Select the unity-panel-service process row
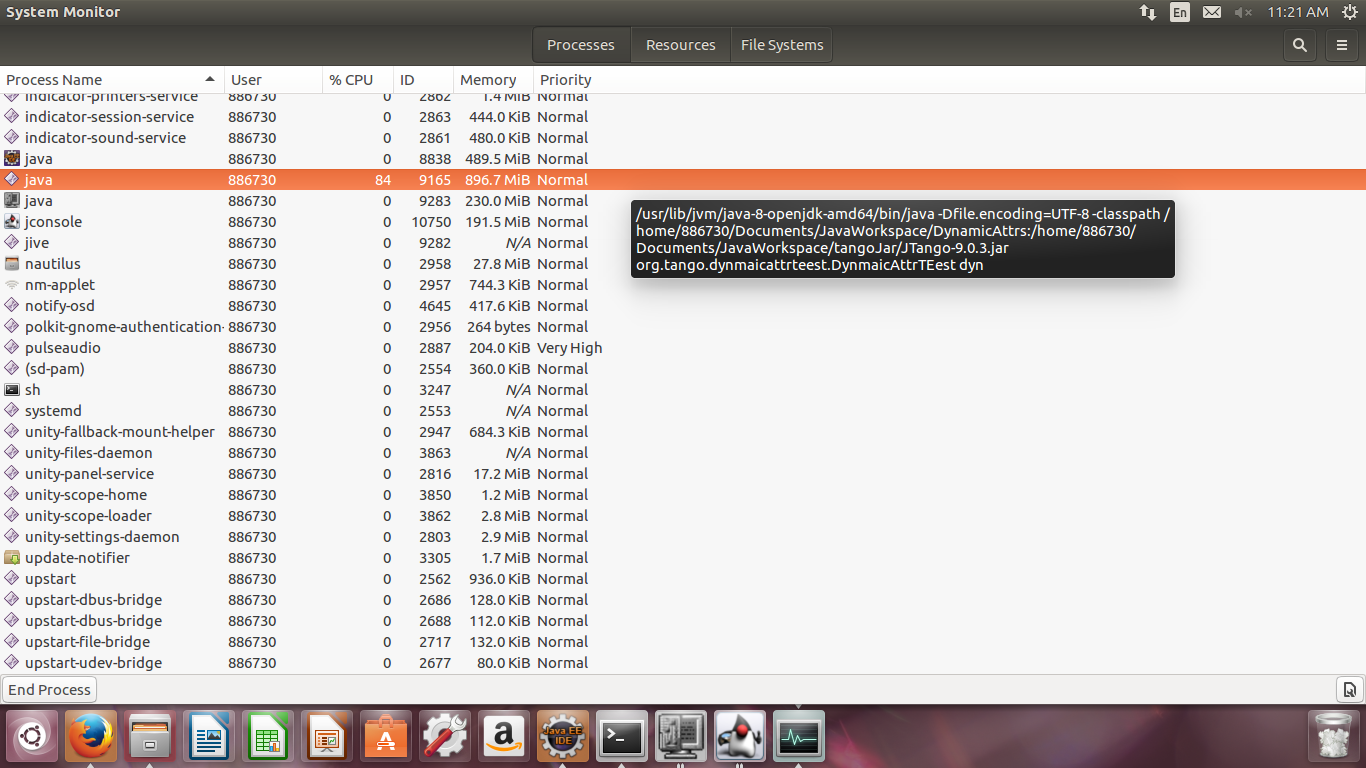Image resolution: width=1366 pixels, height=768 pixels. coord(683,474)
